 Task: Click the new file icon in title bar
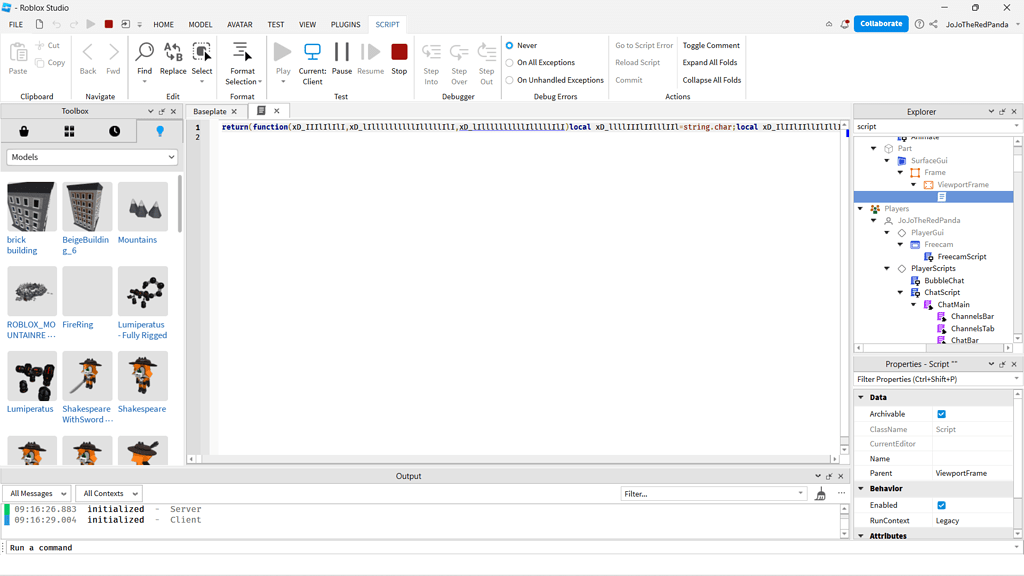[39, 24]
